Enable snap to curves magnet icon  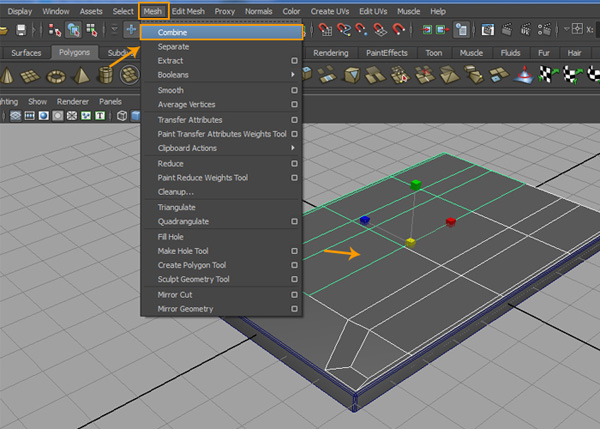tap(344, 29)
